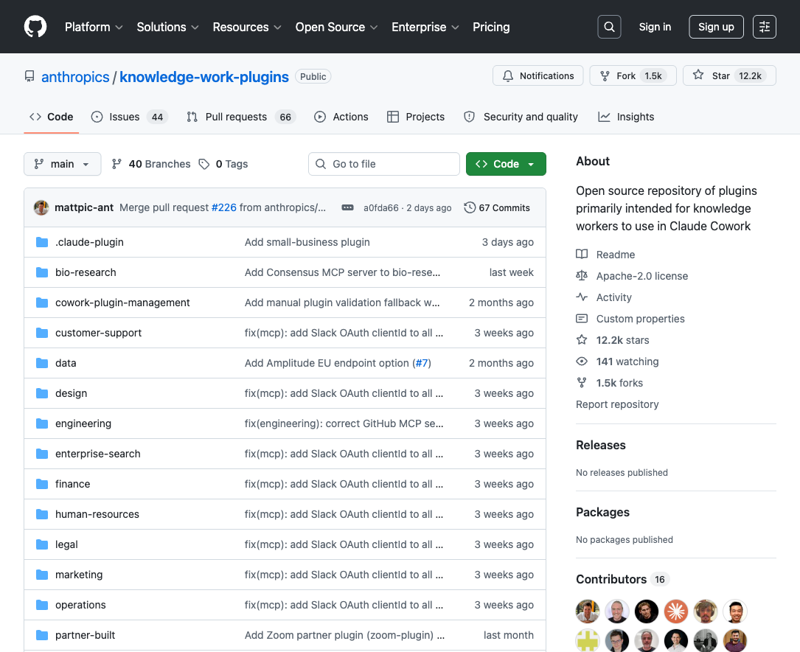This screenshot has height=652, width=800.
Task: Expand the Enterprise menu
Action: (425, 27)
